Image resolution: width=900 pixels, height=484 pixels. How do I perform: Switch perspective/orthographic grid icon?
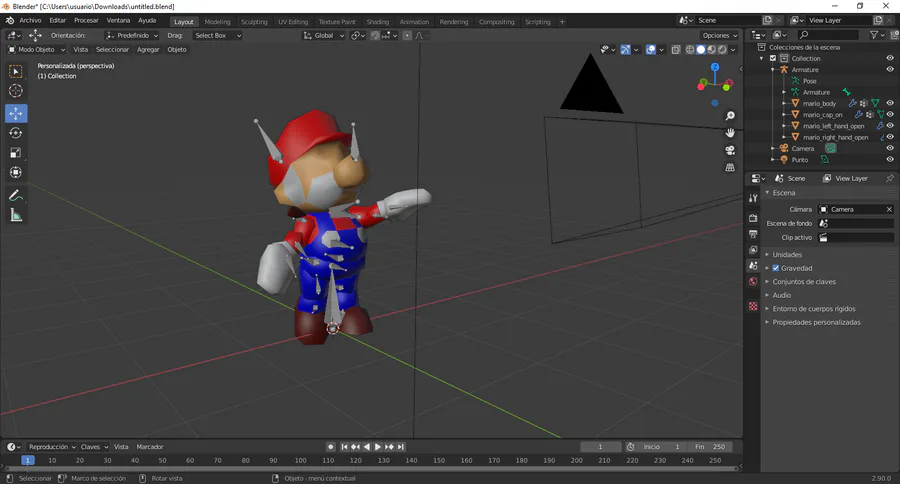point(730,167)
